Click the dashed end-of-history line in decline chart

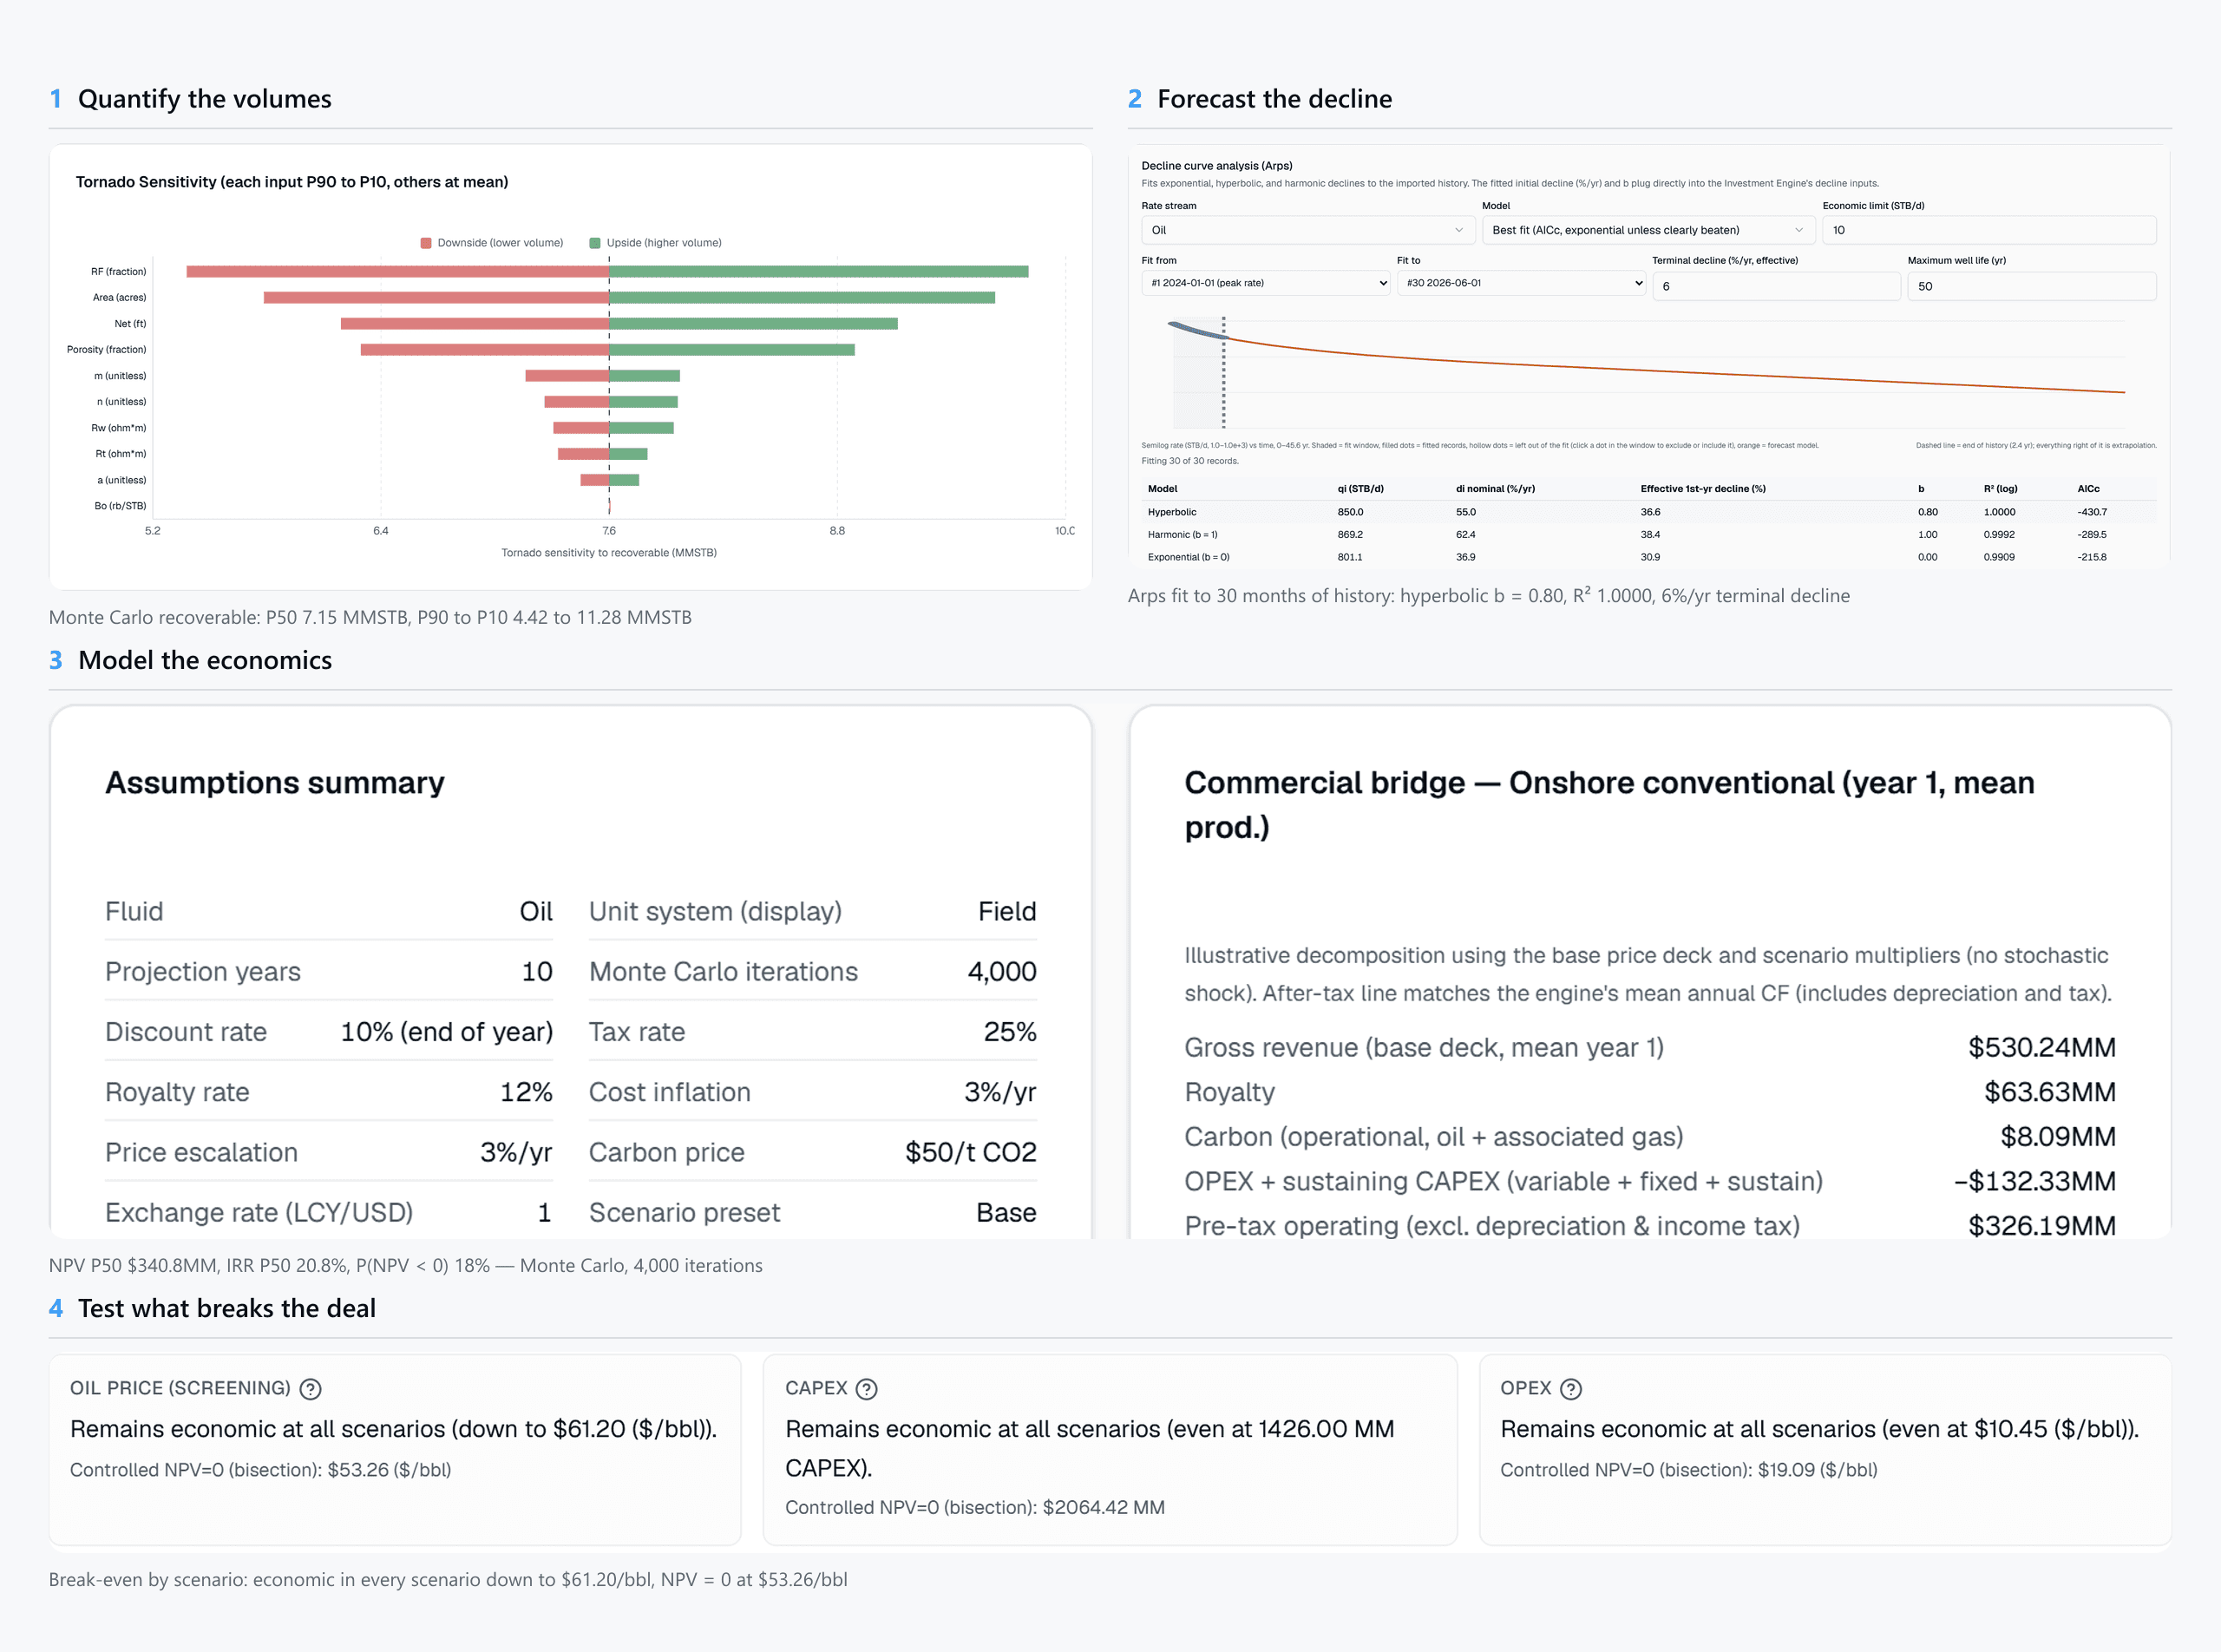[1223, 373]
